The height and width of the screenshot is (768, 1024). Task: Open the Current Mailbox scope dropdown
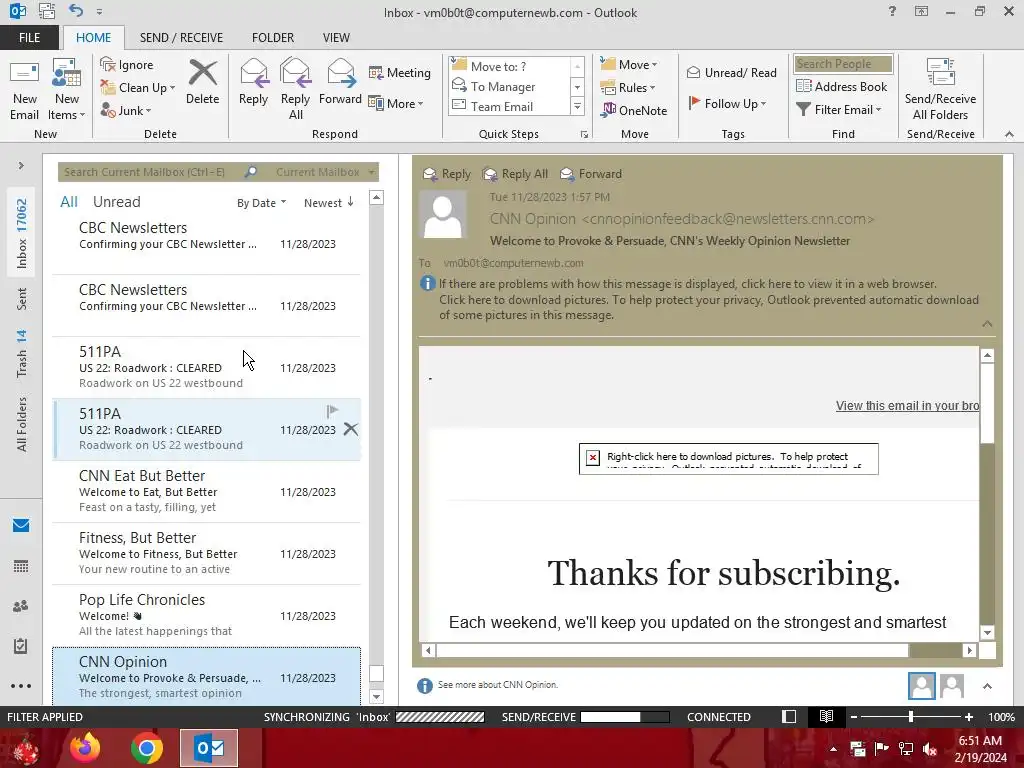325,172
